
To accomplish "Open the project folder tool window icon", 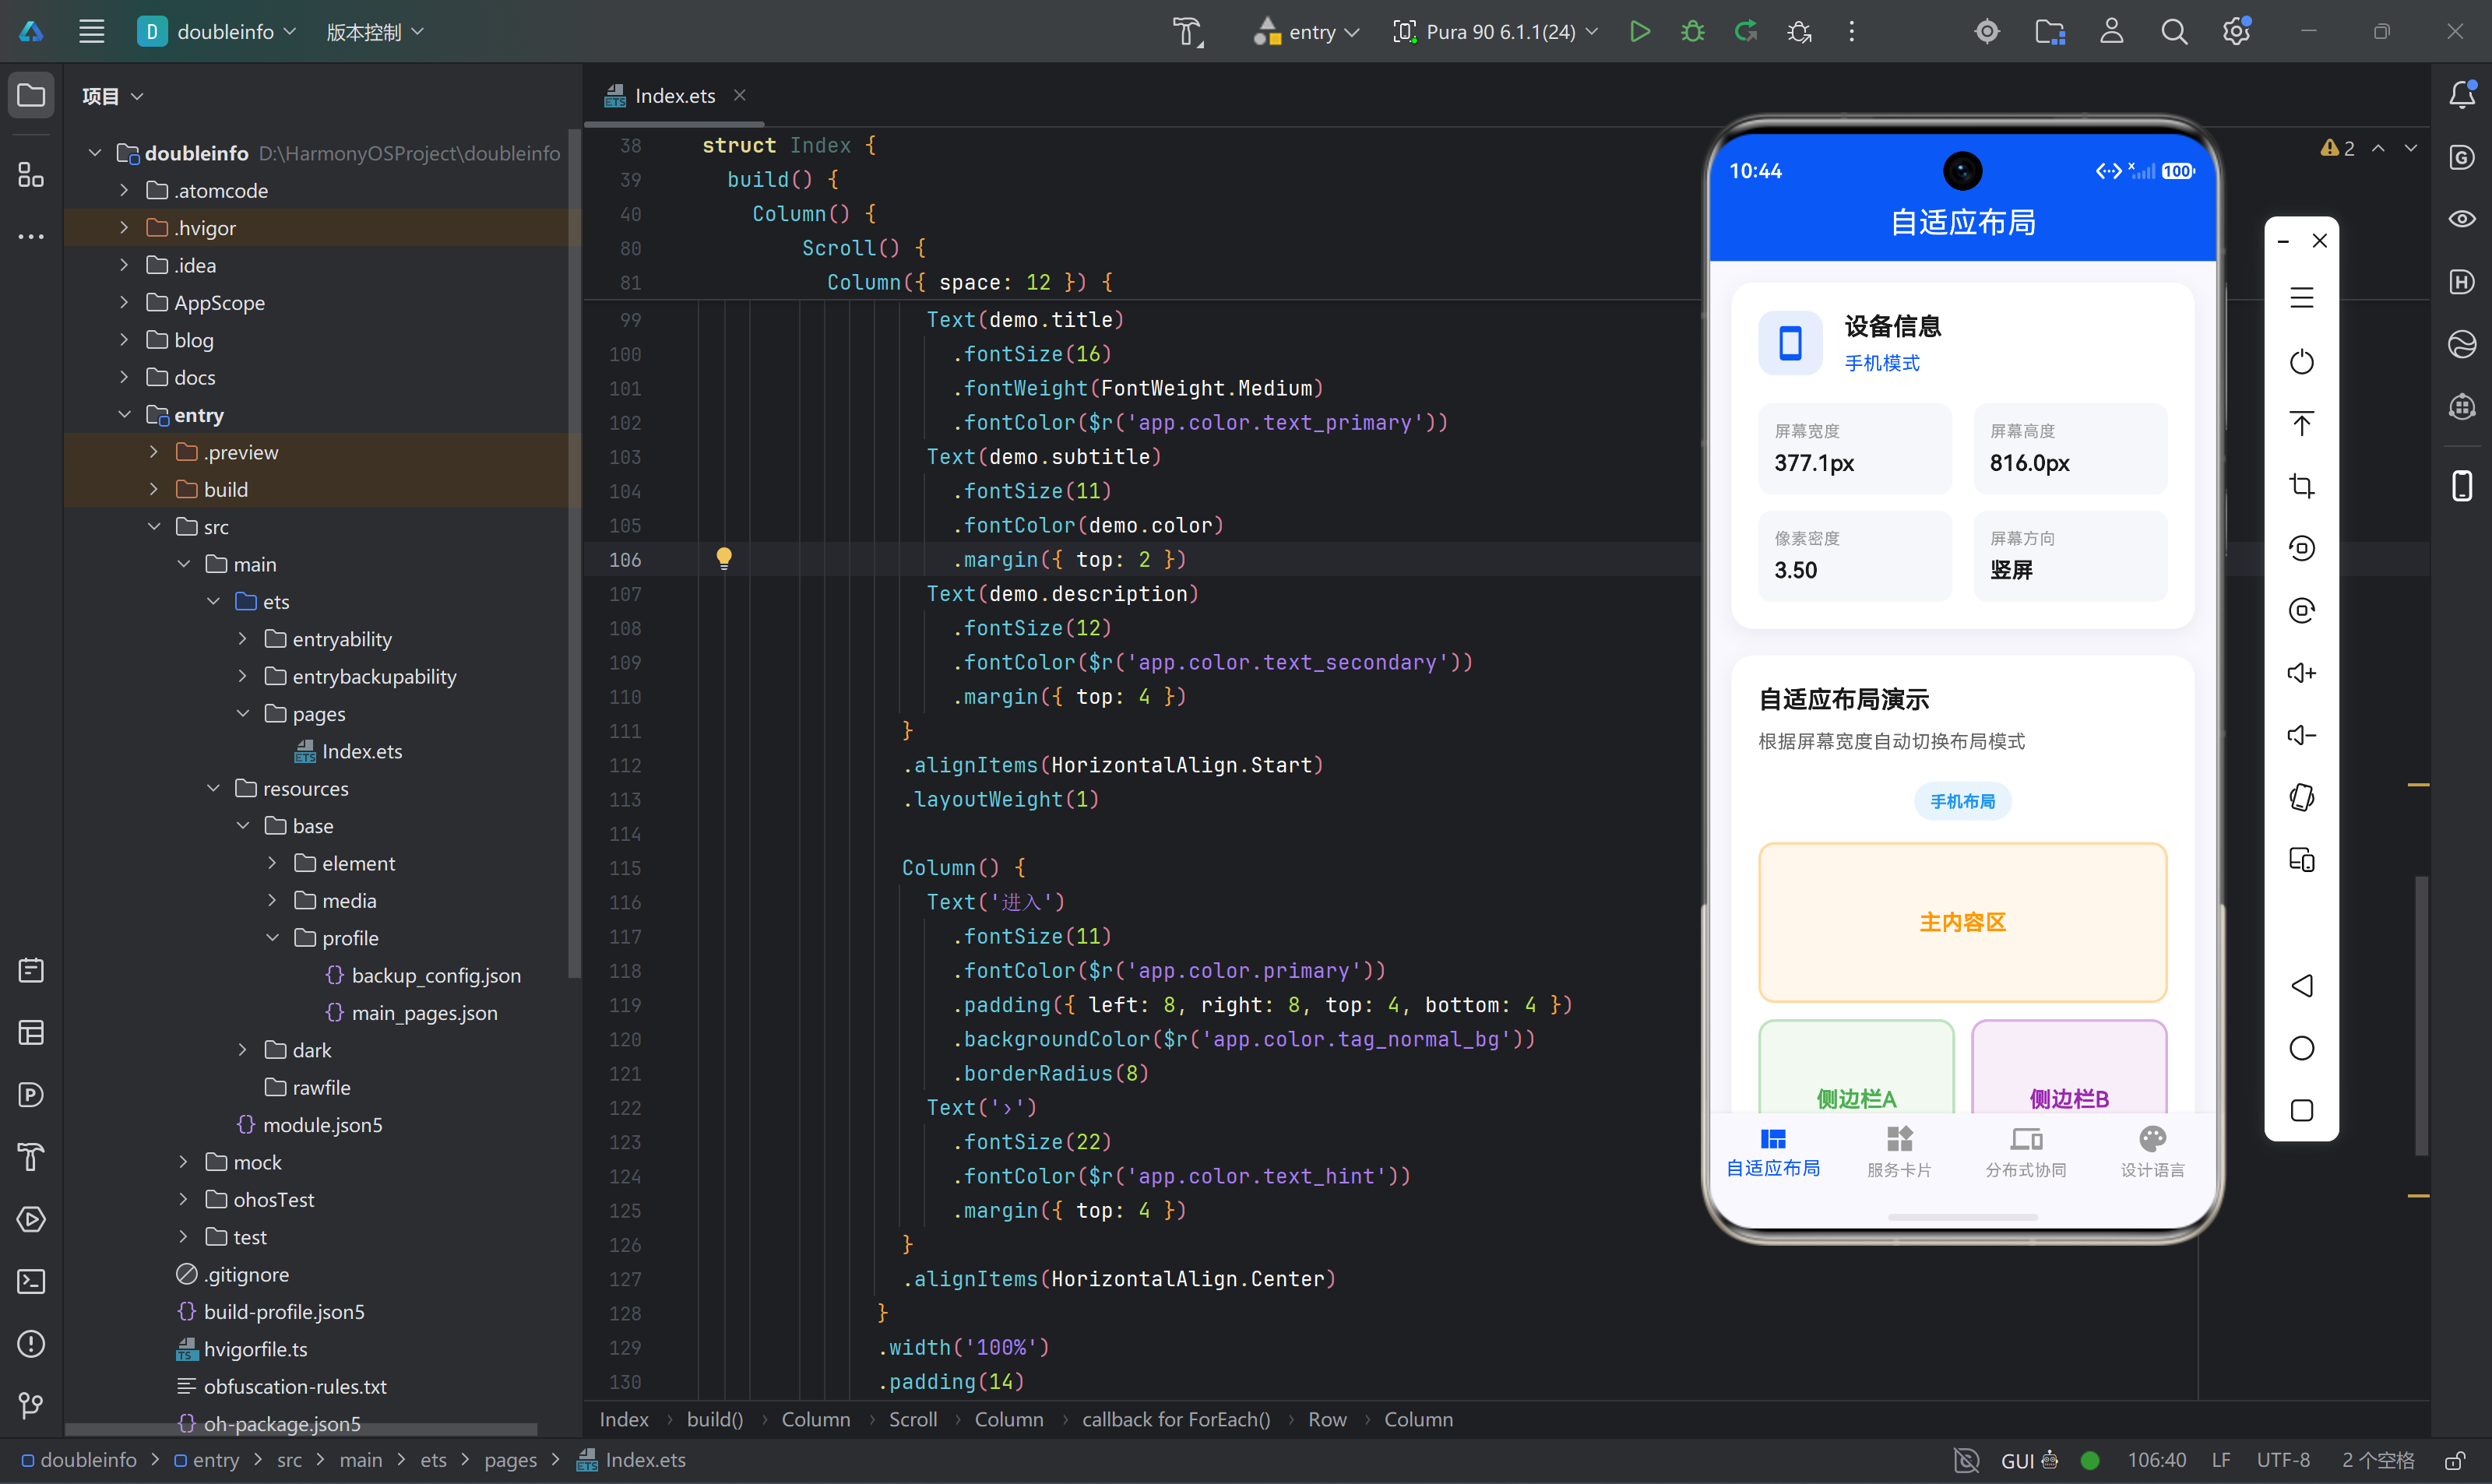I will [x=31, y=95].
